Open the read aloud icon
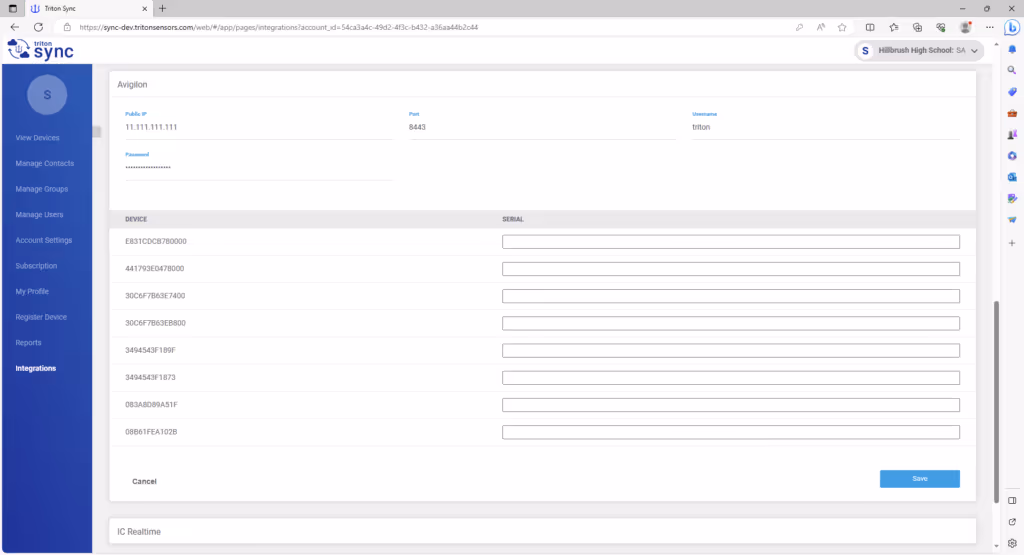 tap(821, 27)
